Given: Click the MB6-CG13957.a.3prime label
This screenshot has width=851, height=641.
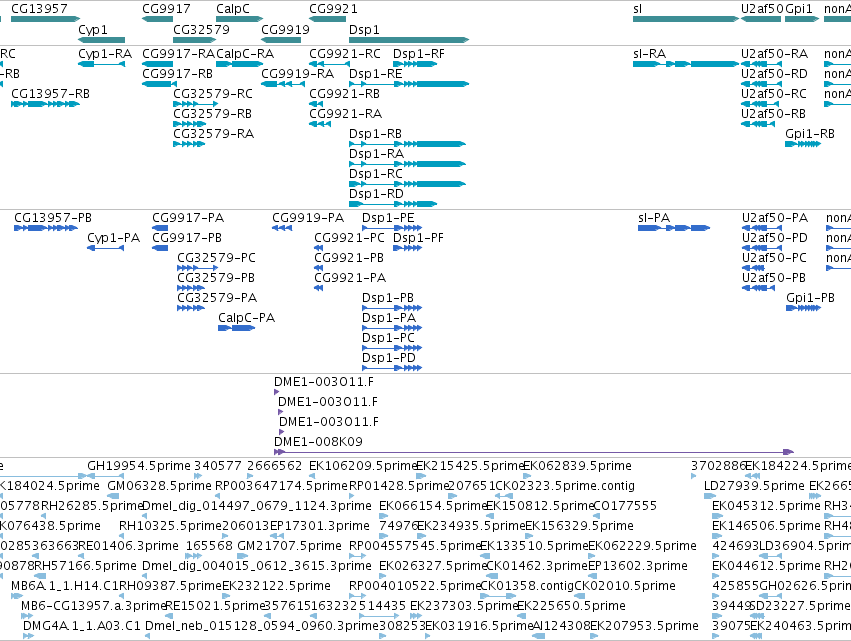Looking at the screenshot, I should click(x=93, y=606).
